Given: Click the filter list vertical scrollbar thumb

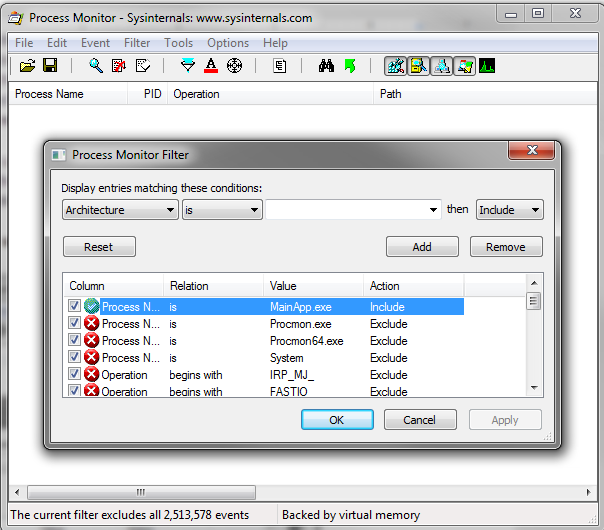Looking at the screenshot, I should coord(534,301).
